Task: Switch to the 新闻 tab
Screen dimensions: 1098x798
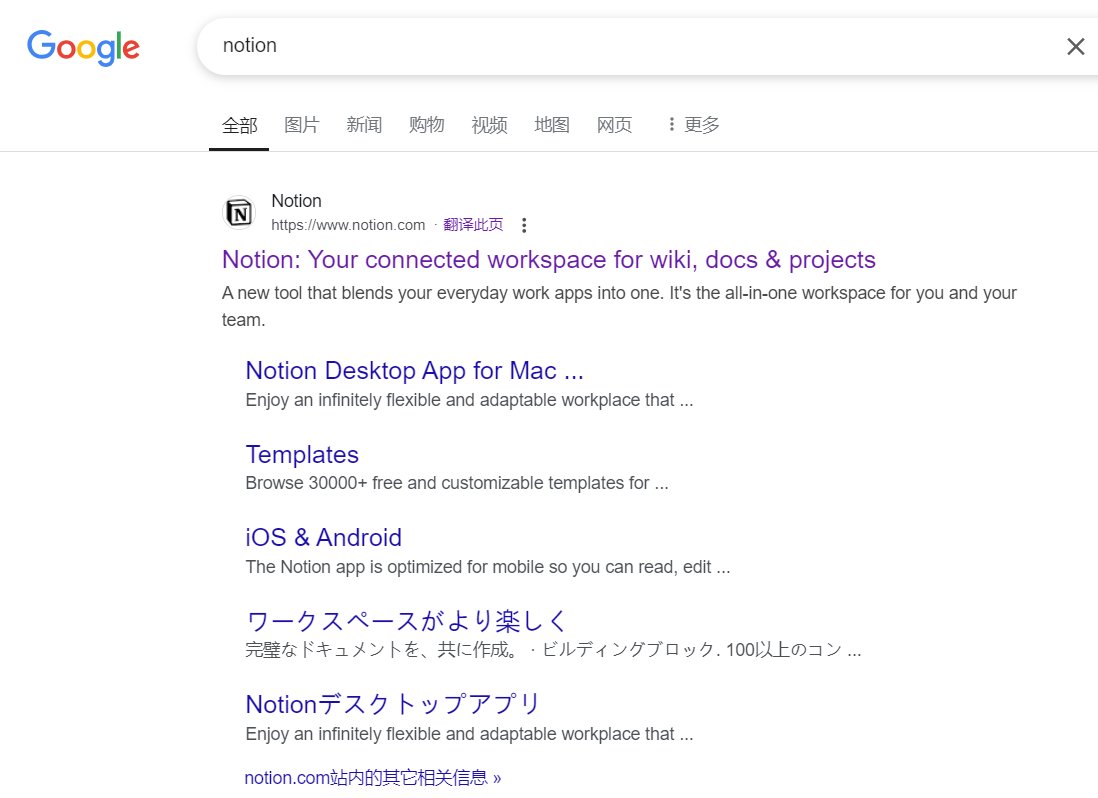Action: click(x=364, y=125)
